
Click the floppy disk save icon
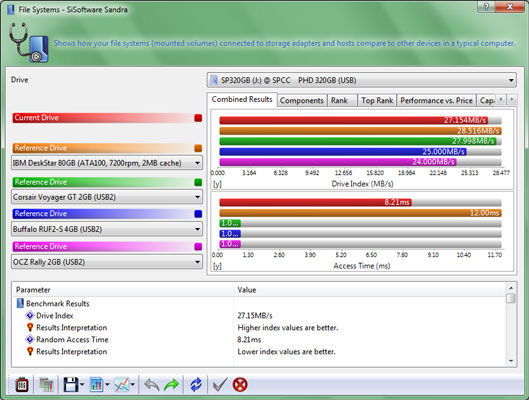point(71,384)
